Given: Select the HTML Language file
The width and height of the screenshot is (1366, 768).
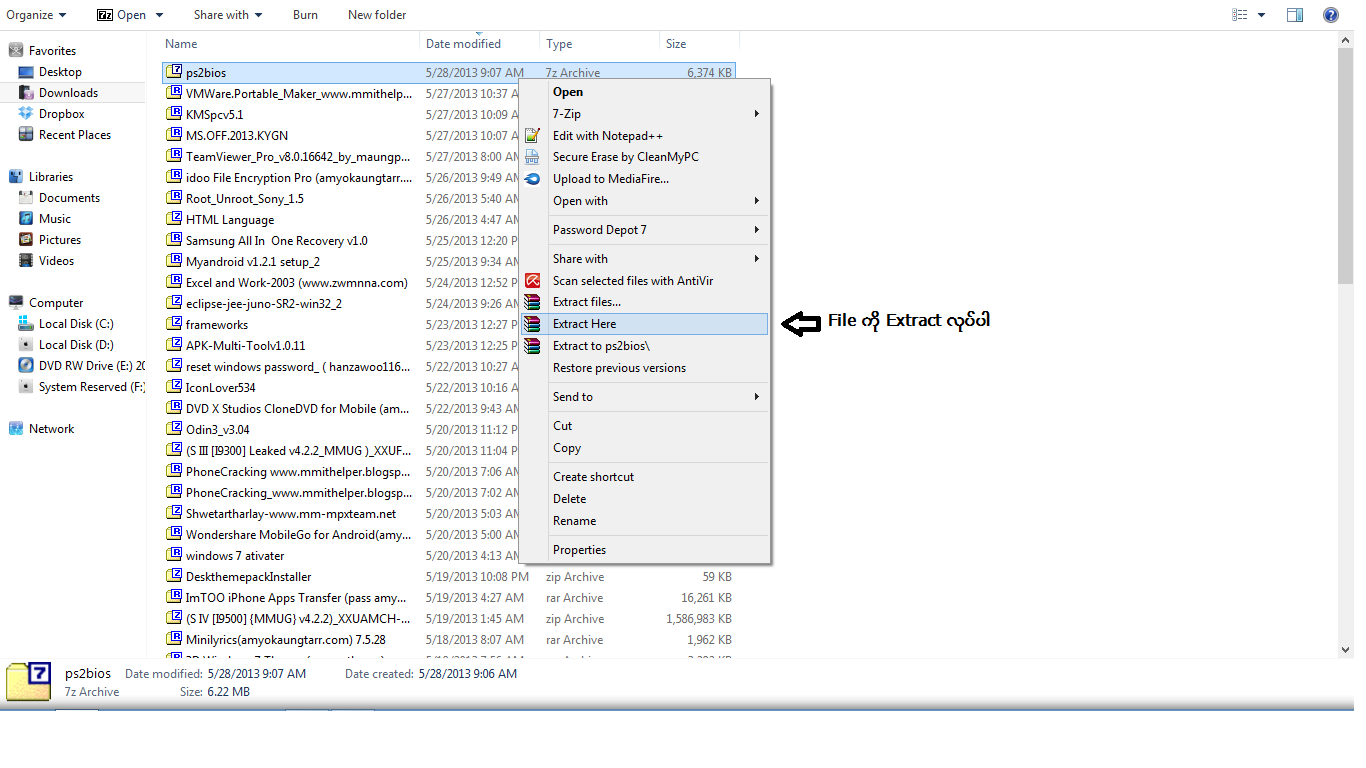Looking at the screenshot, I should coord(230,220).
